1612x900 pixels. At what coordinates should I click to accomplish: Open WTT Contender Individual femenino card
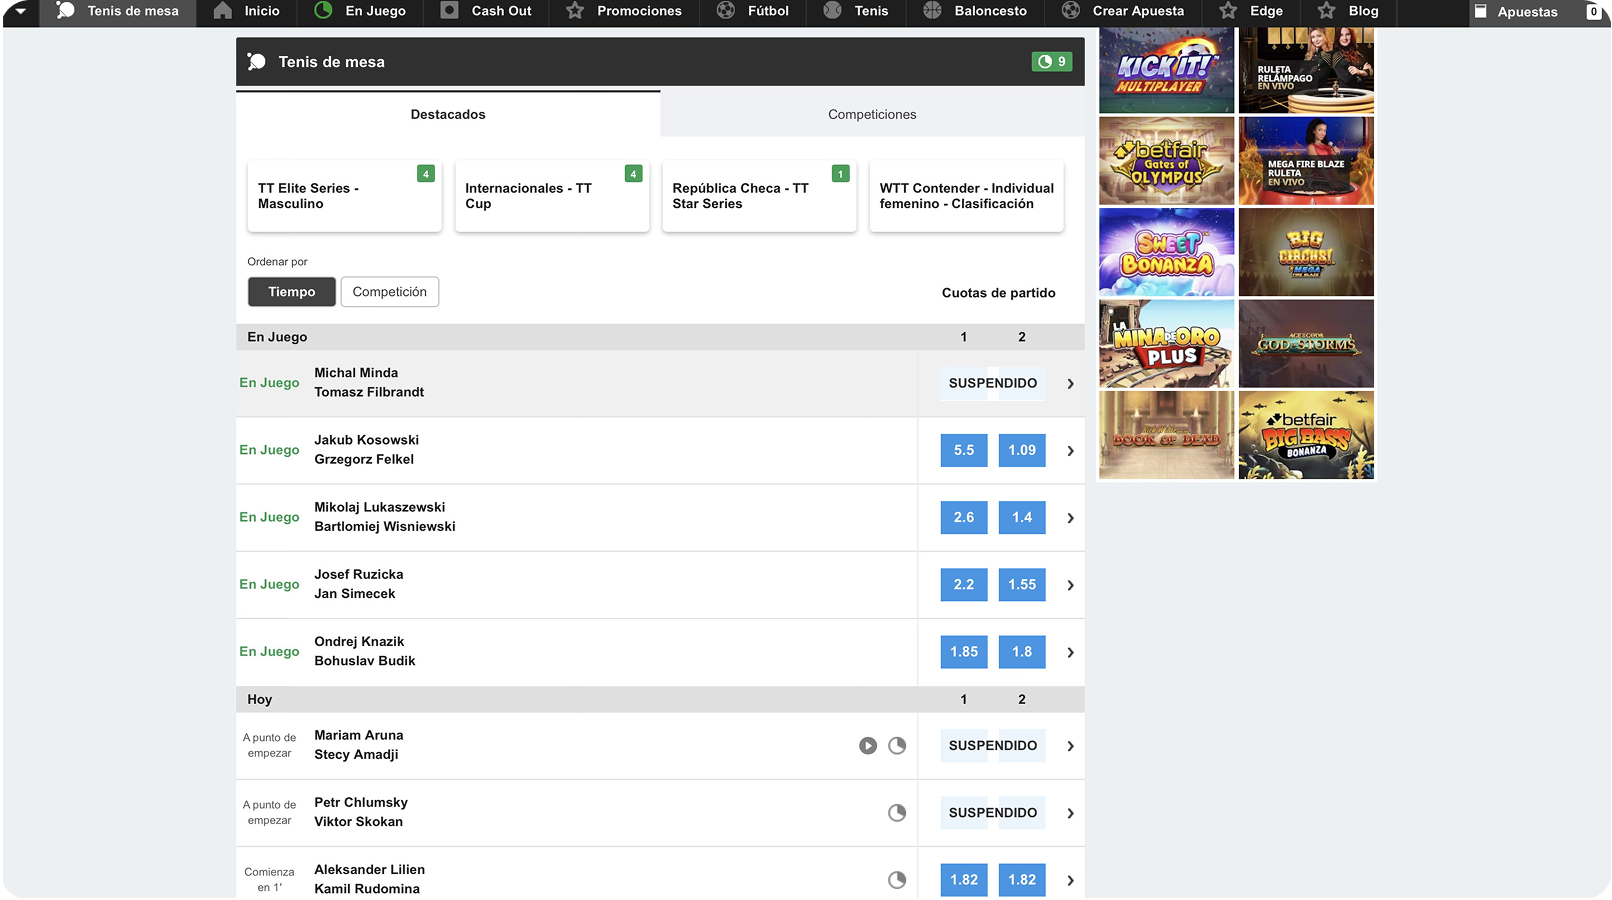click(x=966, y=196)
